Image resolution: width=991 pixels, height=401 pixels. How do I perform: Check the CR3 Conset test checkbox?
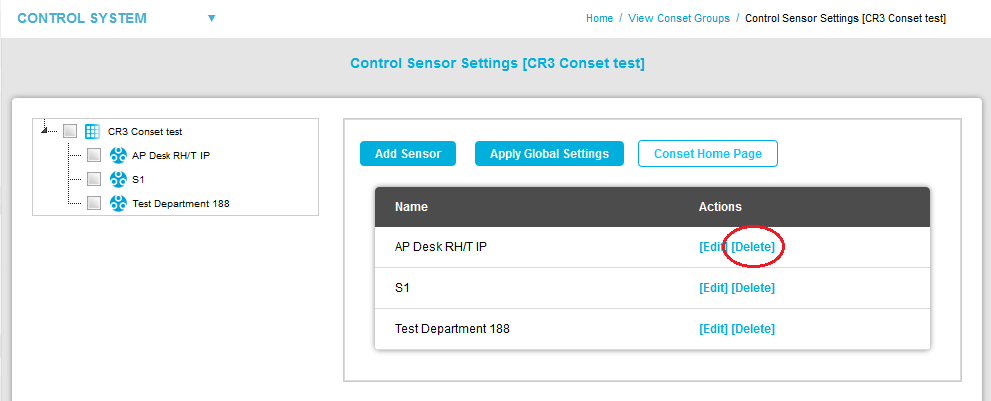coord(70,131)
